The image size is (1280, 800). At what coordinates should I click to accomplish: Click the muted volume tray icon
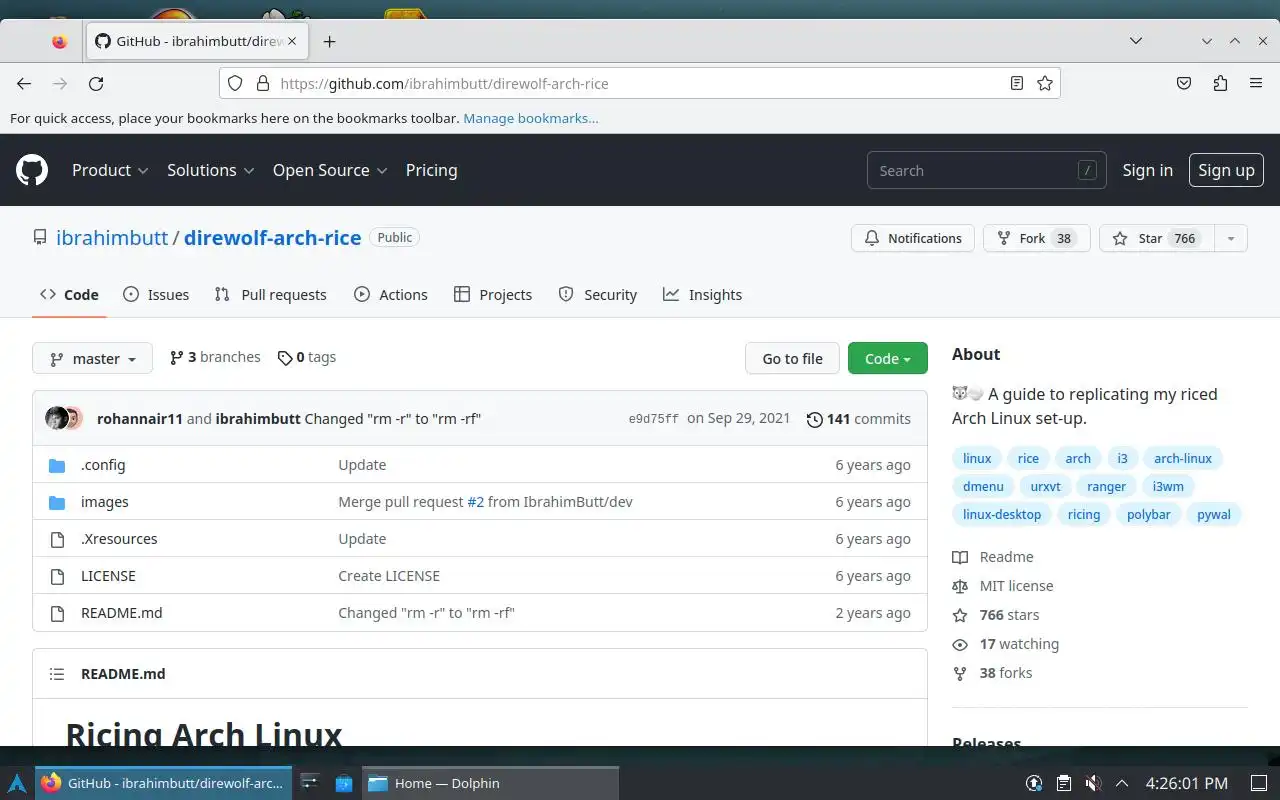pyautogui.click(x=1093, y=783)
